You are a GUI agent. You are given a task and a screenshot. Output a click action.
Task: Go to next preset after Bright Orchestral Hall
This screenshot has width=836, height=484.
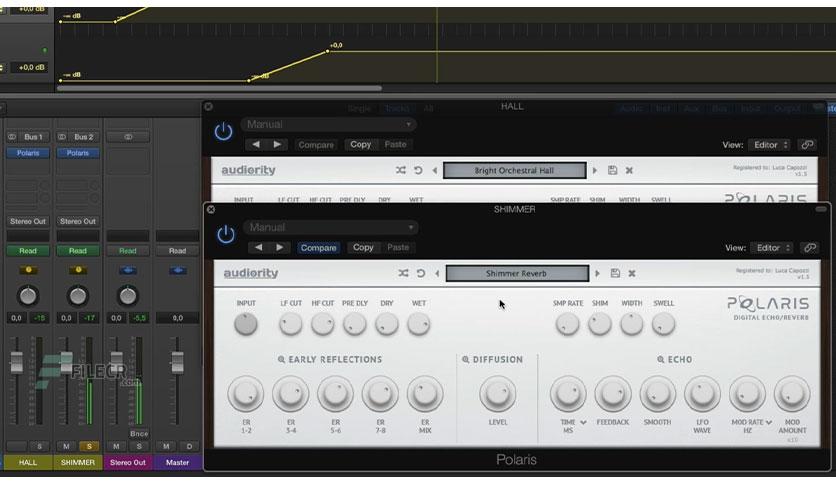pyautogui.click(x=594, y=171)
